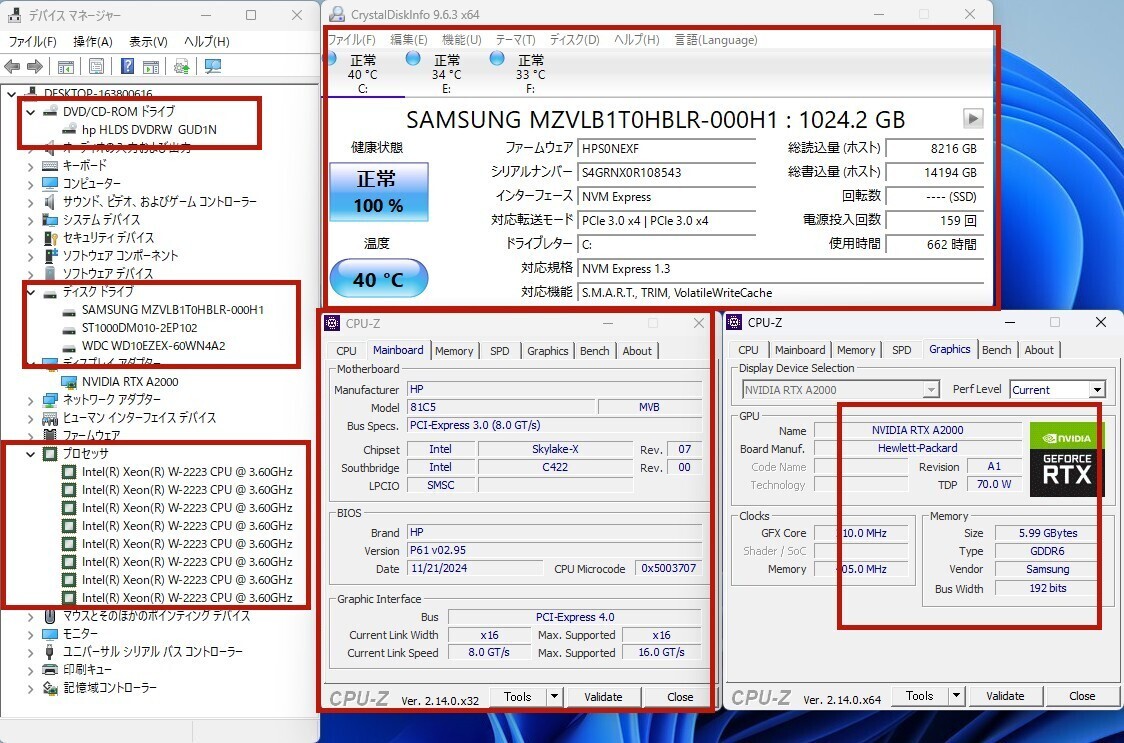Screen dimensions: 1124x743
Task: Select the ST1000DM010-2EP102 disk drive entry
Action: [x=139, y=328]
